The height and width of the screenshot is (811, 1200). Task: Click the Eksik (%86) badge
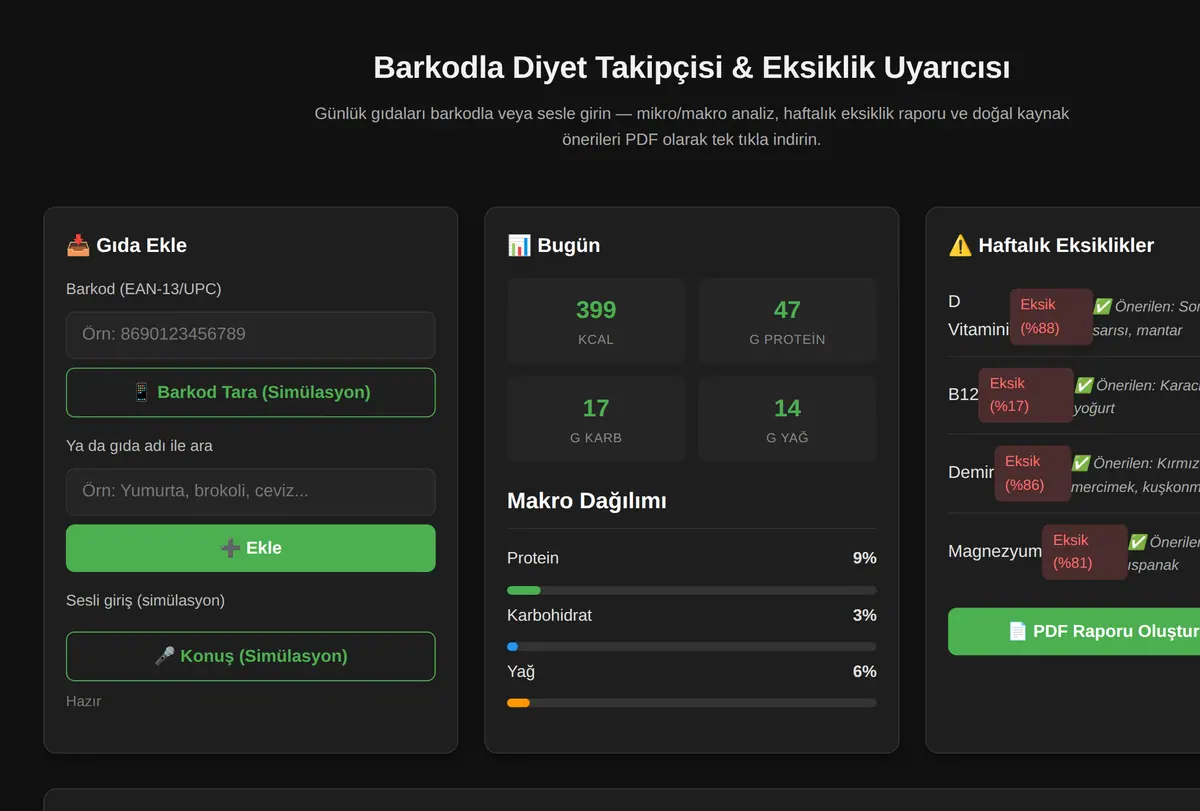1032,473
